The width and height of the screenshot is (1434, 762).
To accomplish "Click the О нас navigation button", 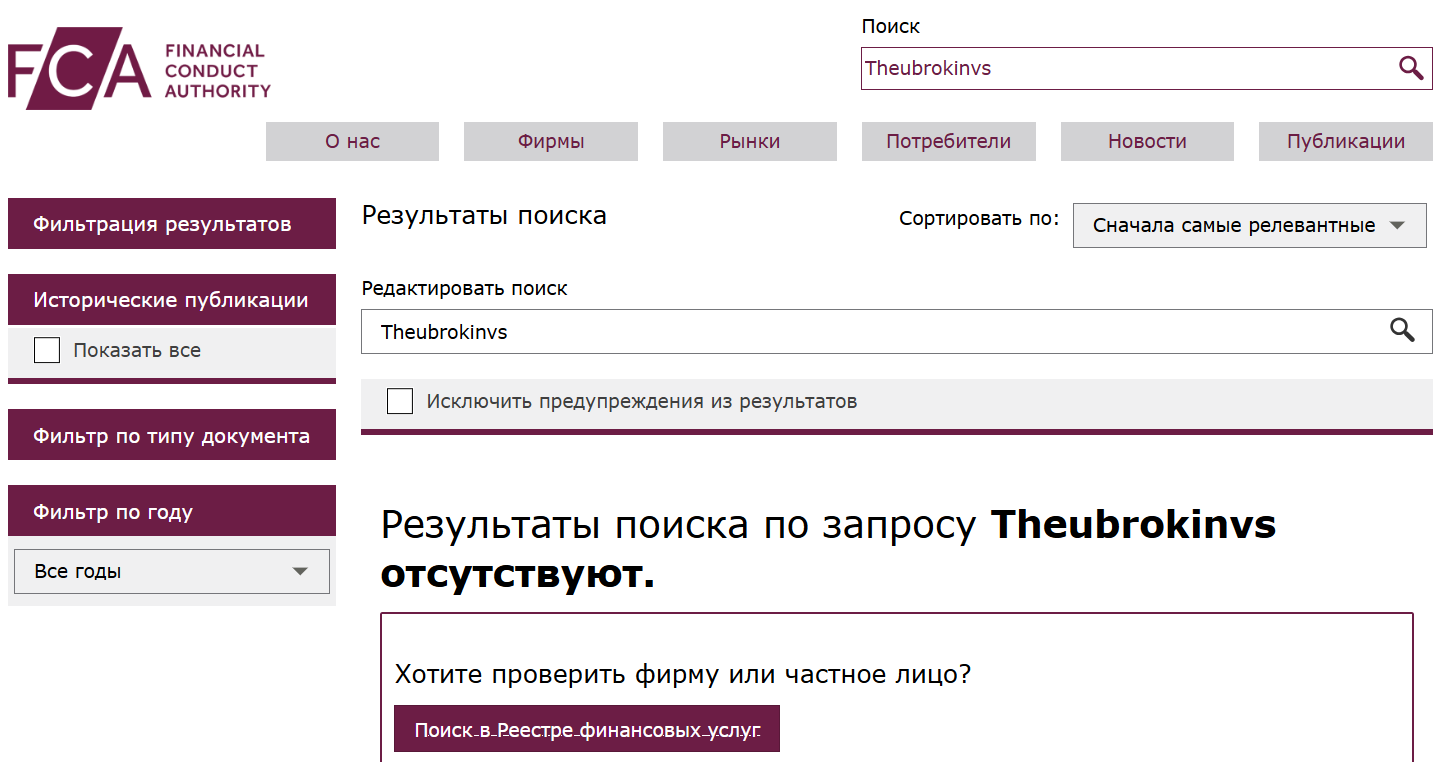I will coord(351,141).
